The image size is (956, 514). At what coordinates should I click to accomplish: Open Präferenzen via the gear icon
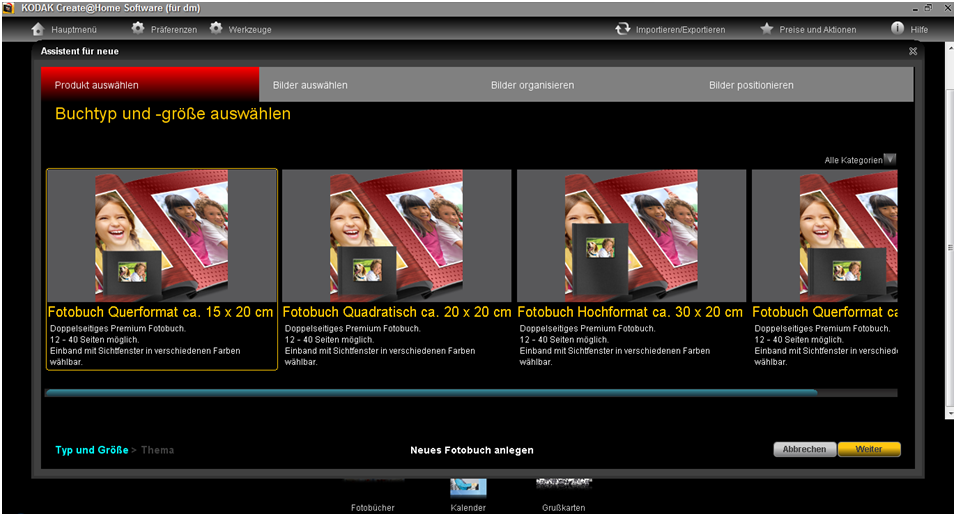click(x=138, y=29)
